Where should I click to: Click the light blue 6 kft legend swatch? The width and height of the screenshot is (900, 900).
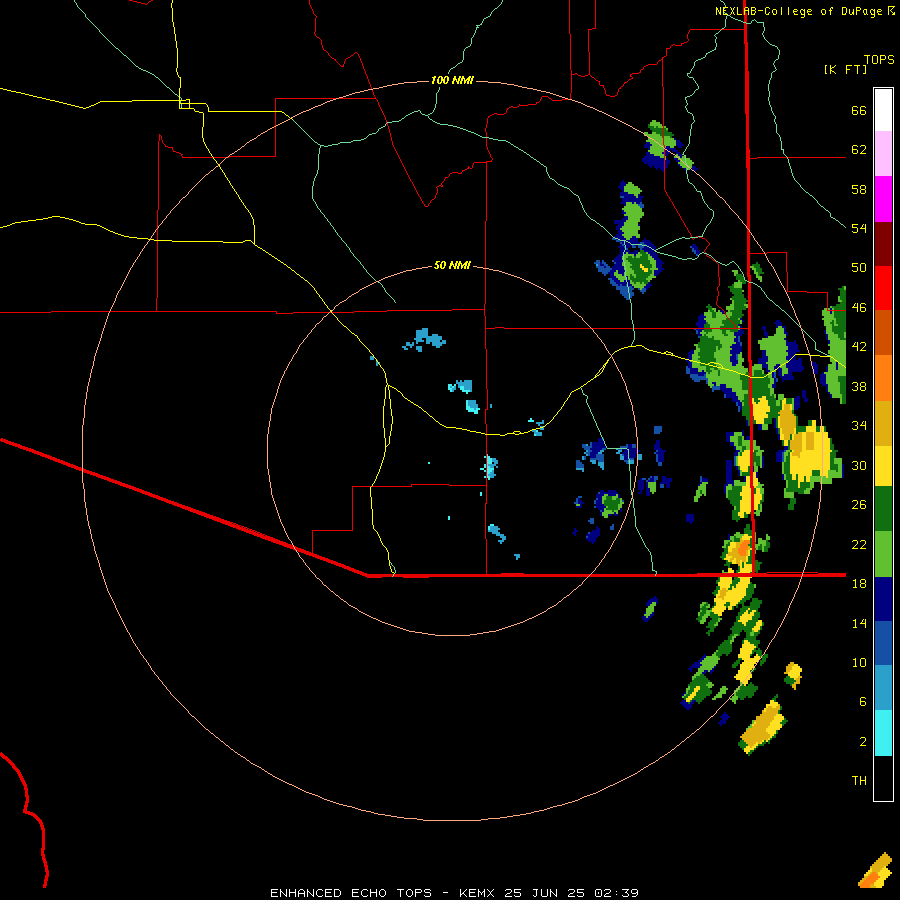click(x=883, y=688)
